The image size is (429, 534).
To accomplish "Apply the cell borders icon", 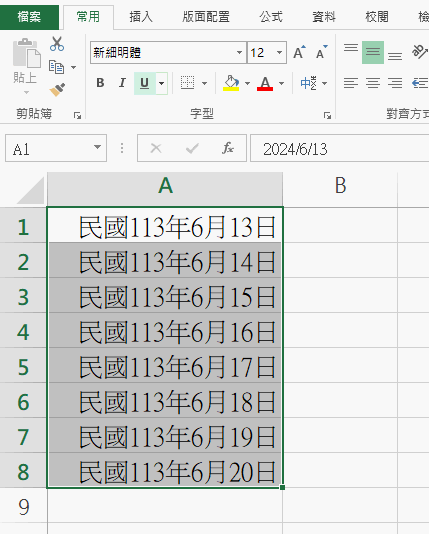I will (187, 83).
